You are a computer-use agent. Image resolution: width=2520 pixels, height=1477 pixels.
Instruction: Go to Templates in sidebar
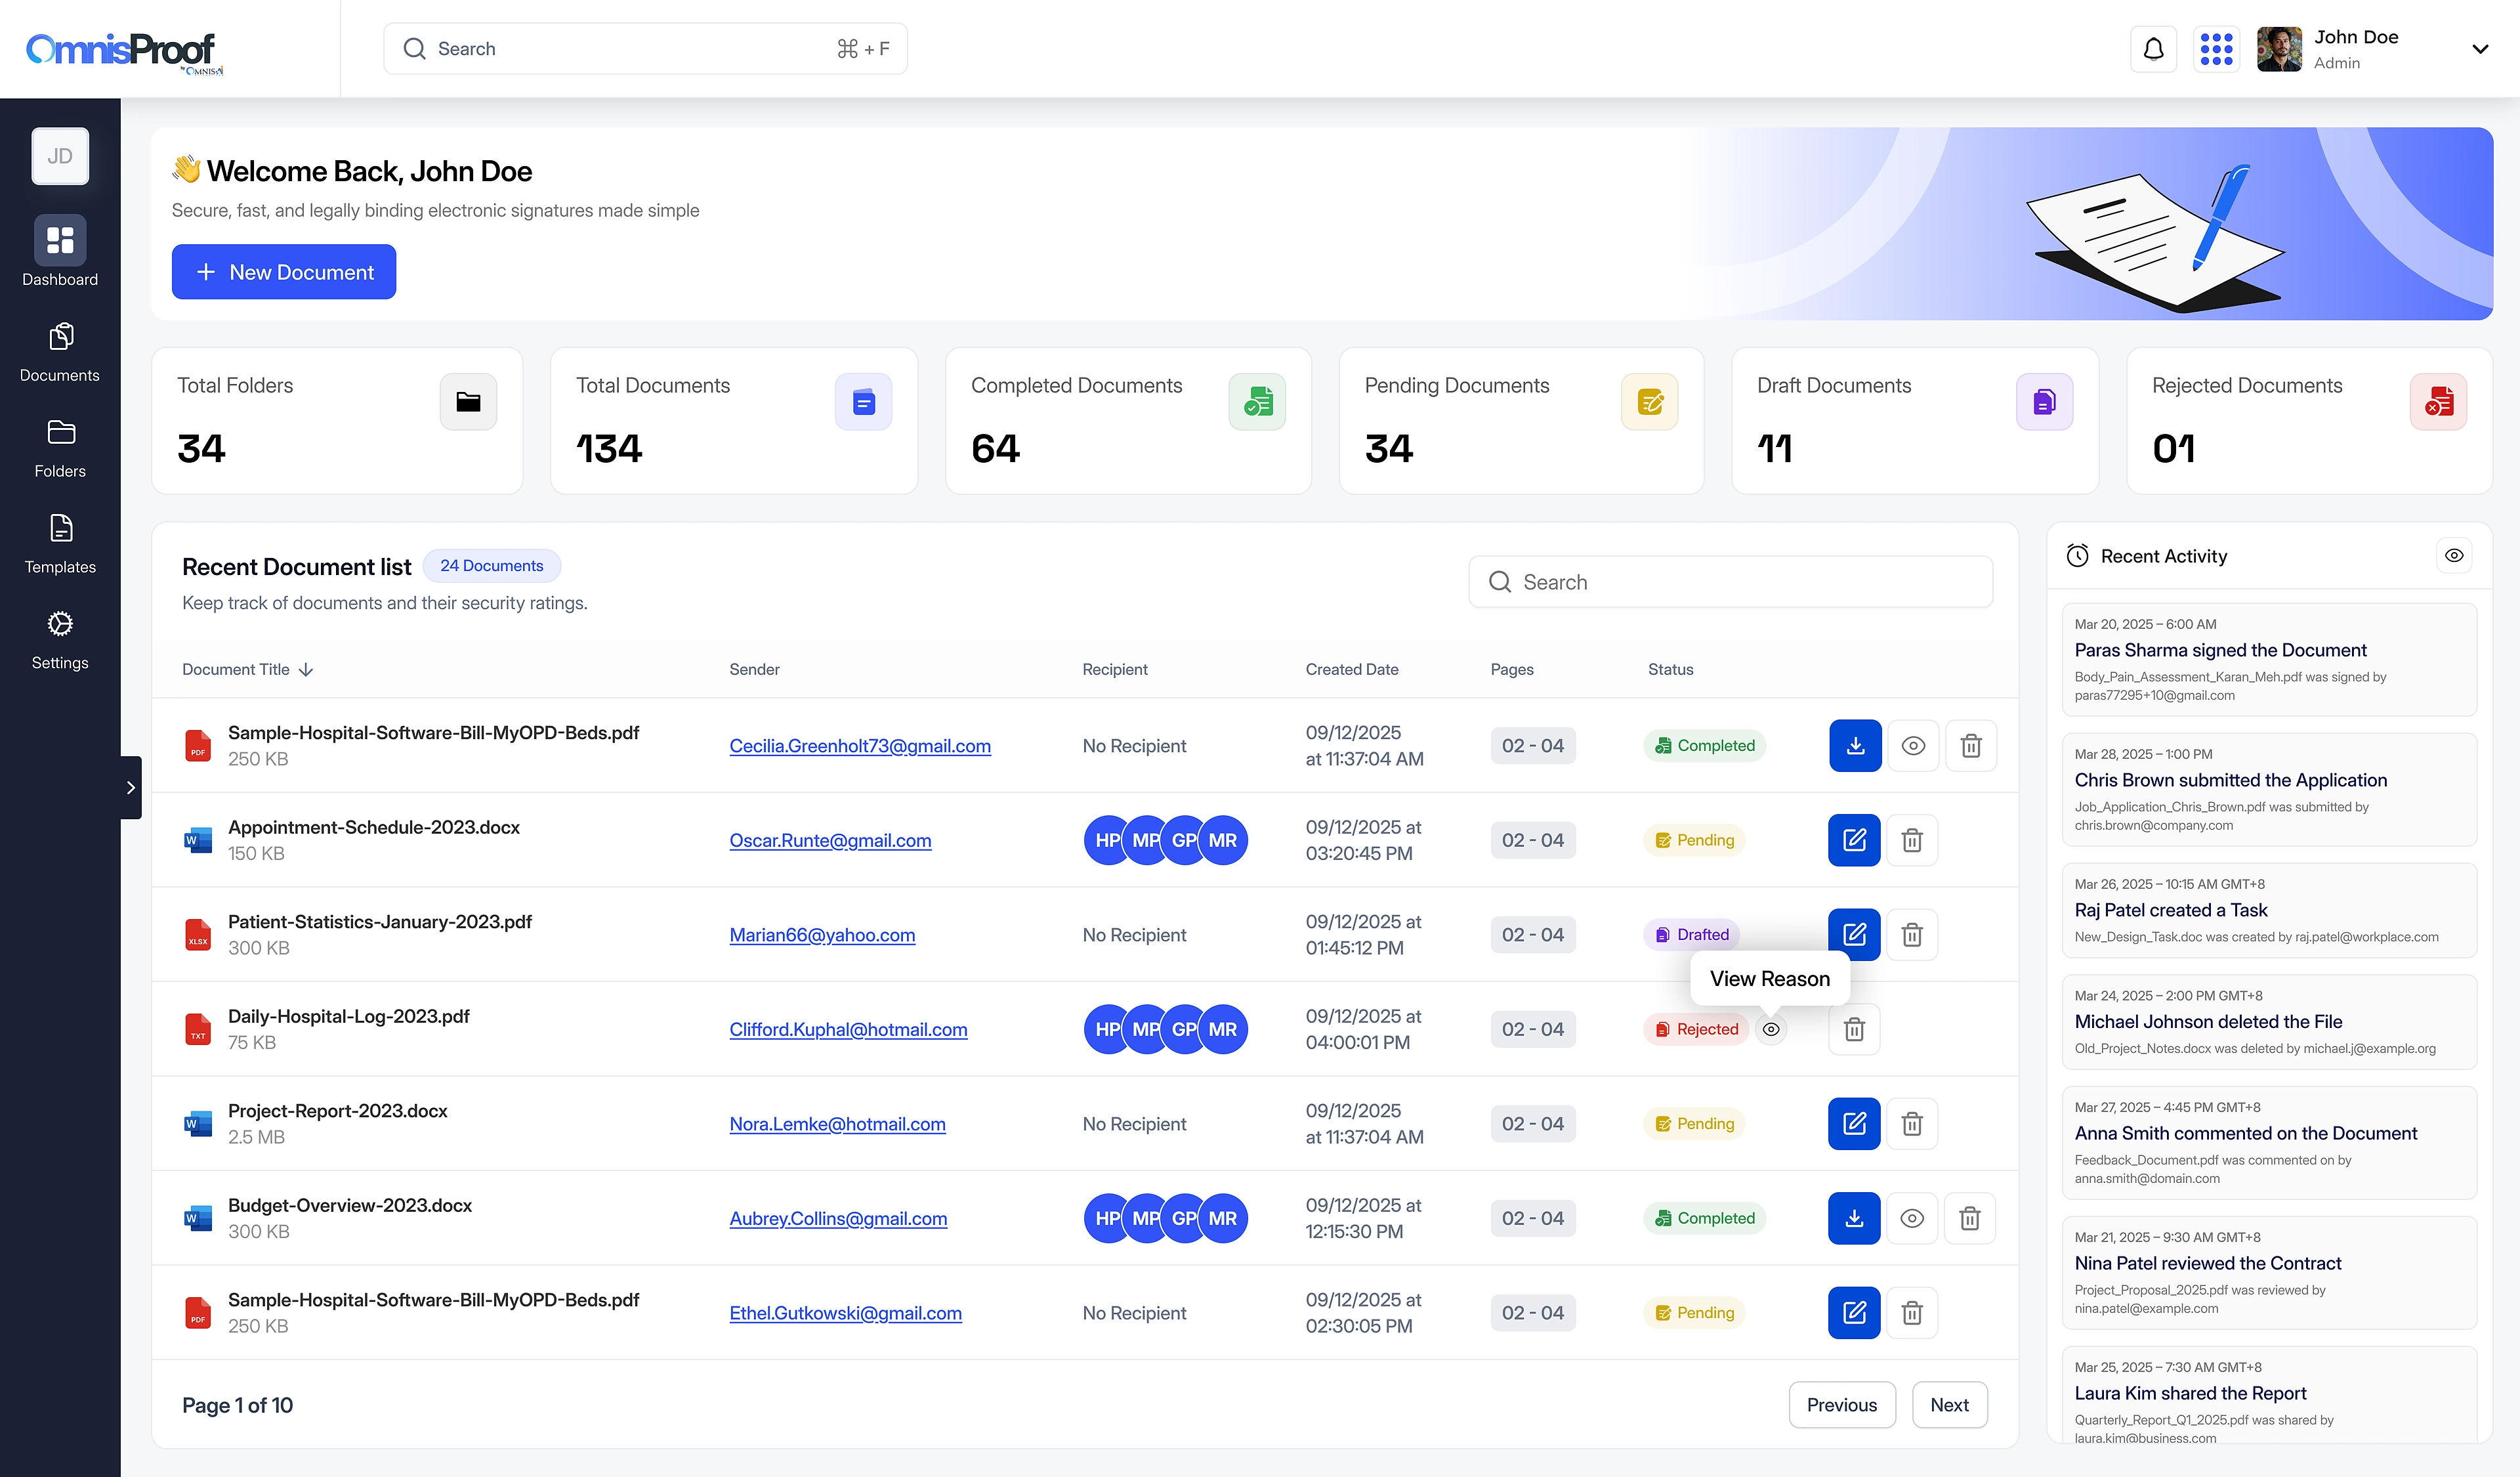click(x=60, y=544)
